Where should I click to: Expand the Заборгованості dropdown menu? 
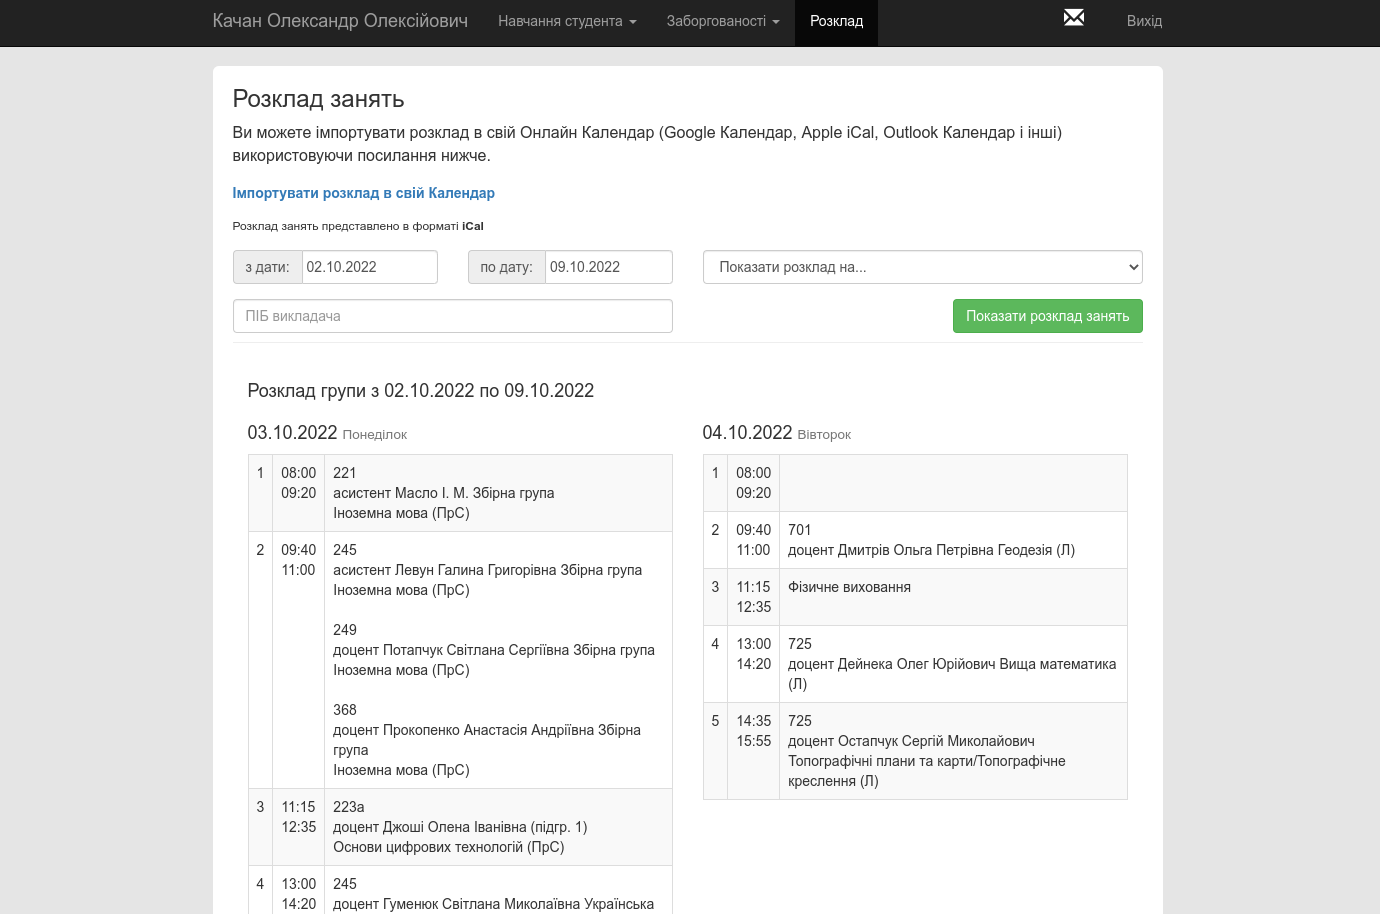click(722, 21)
